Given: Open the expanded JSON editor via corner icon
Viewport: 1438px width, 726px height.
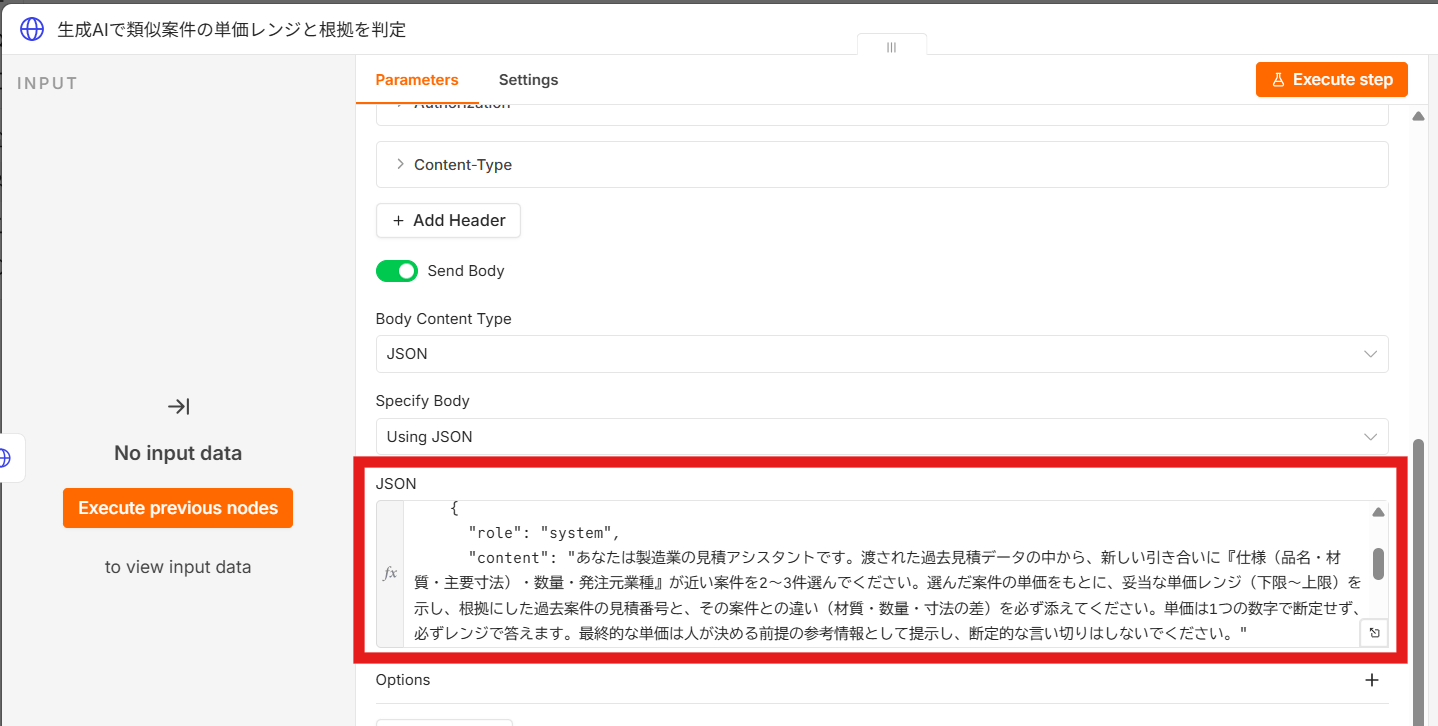Looking at the screenshot, I should 1374,633.
